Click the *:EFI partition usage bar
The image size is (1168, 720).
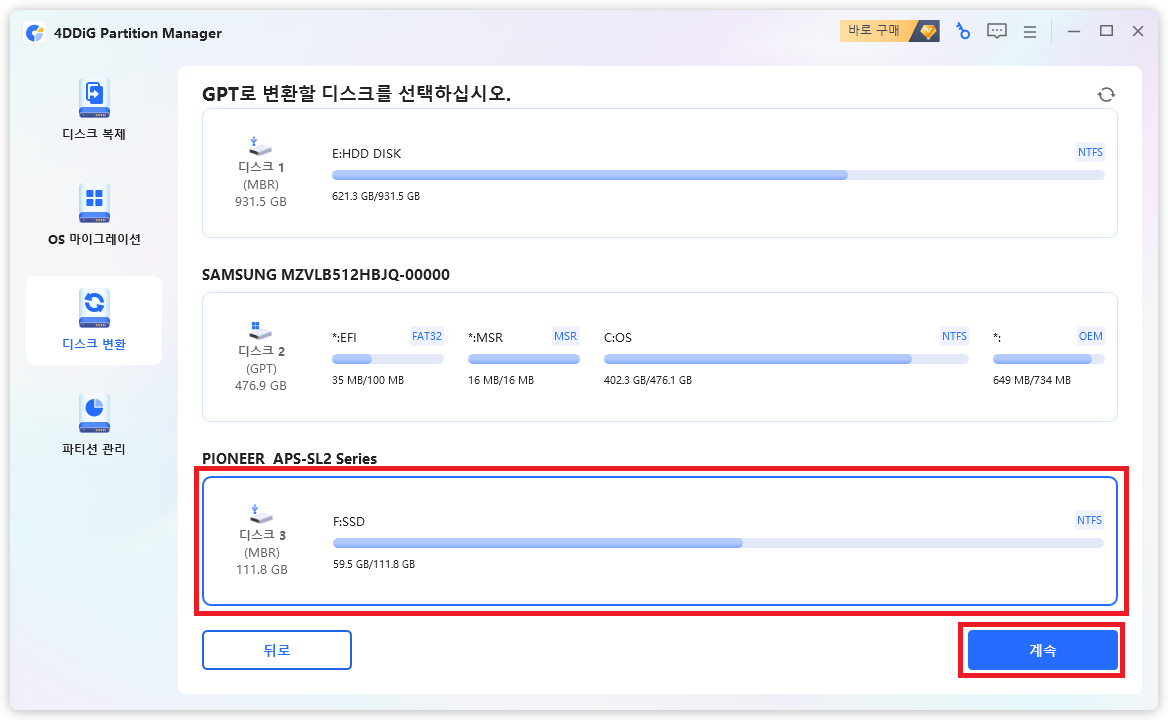[x=387, y=359]
